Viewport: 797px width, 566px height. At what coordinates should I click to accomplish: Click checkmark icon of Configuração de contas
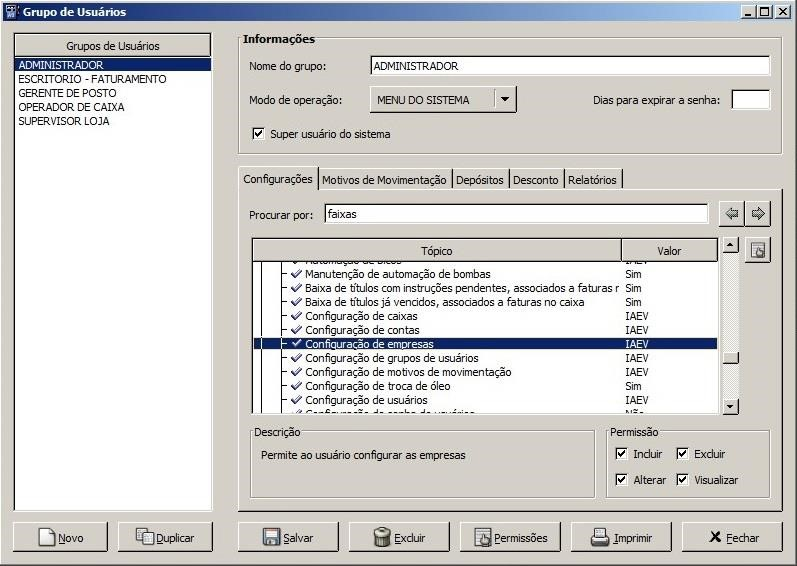(296, 330)
